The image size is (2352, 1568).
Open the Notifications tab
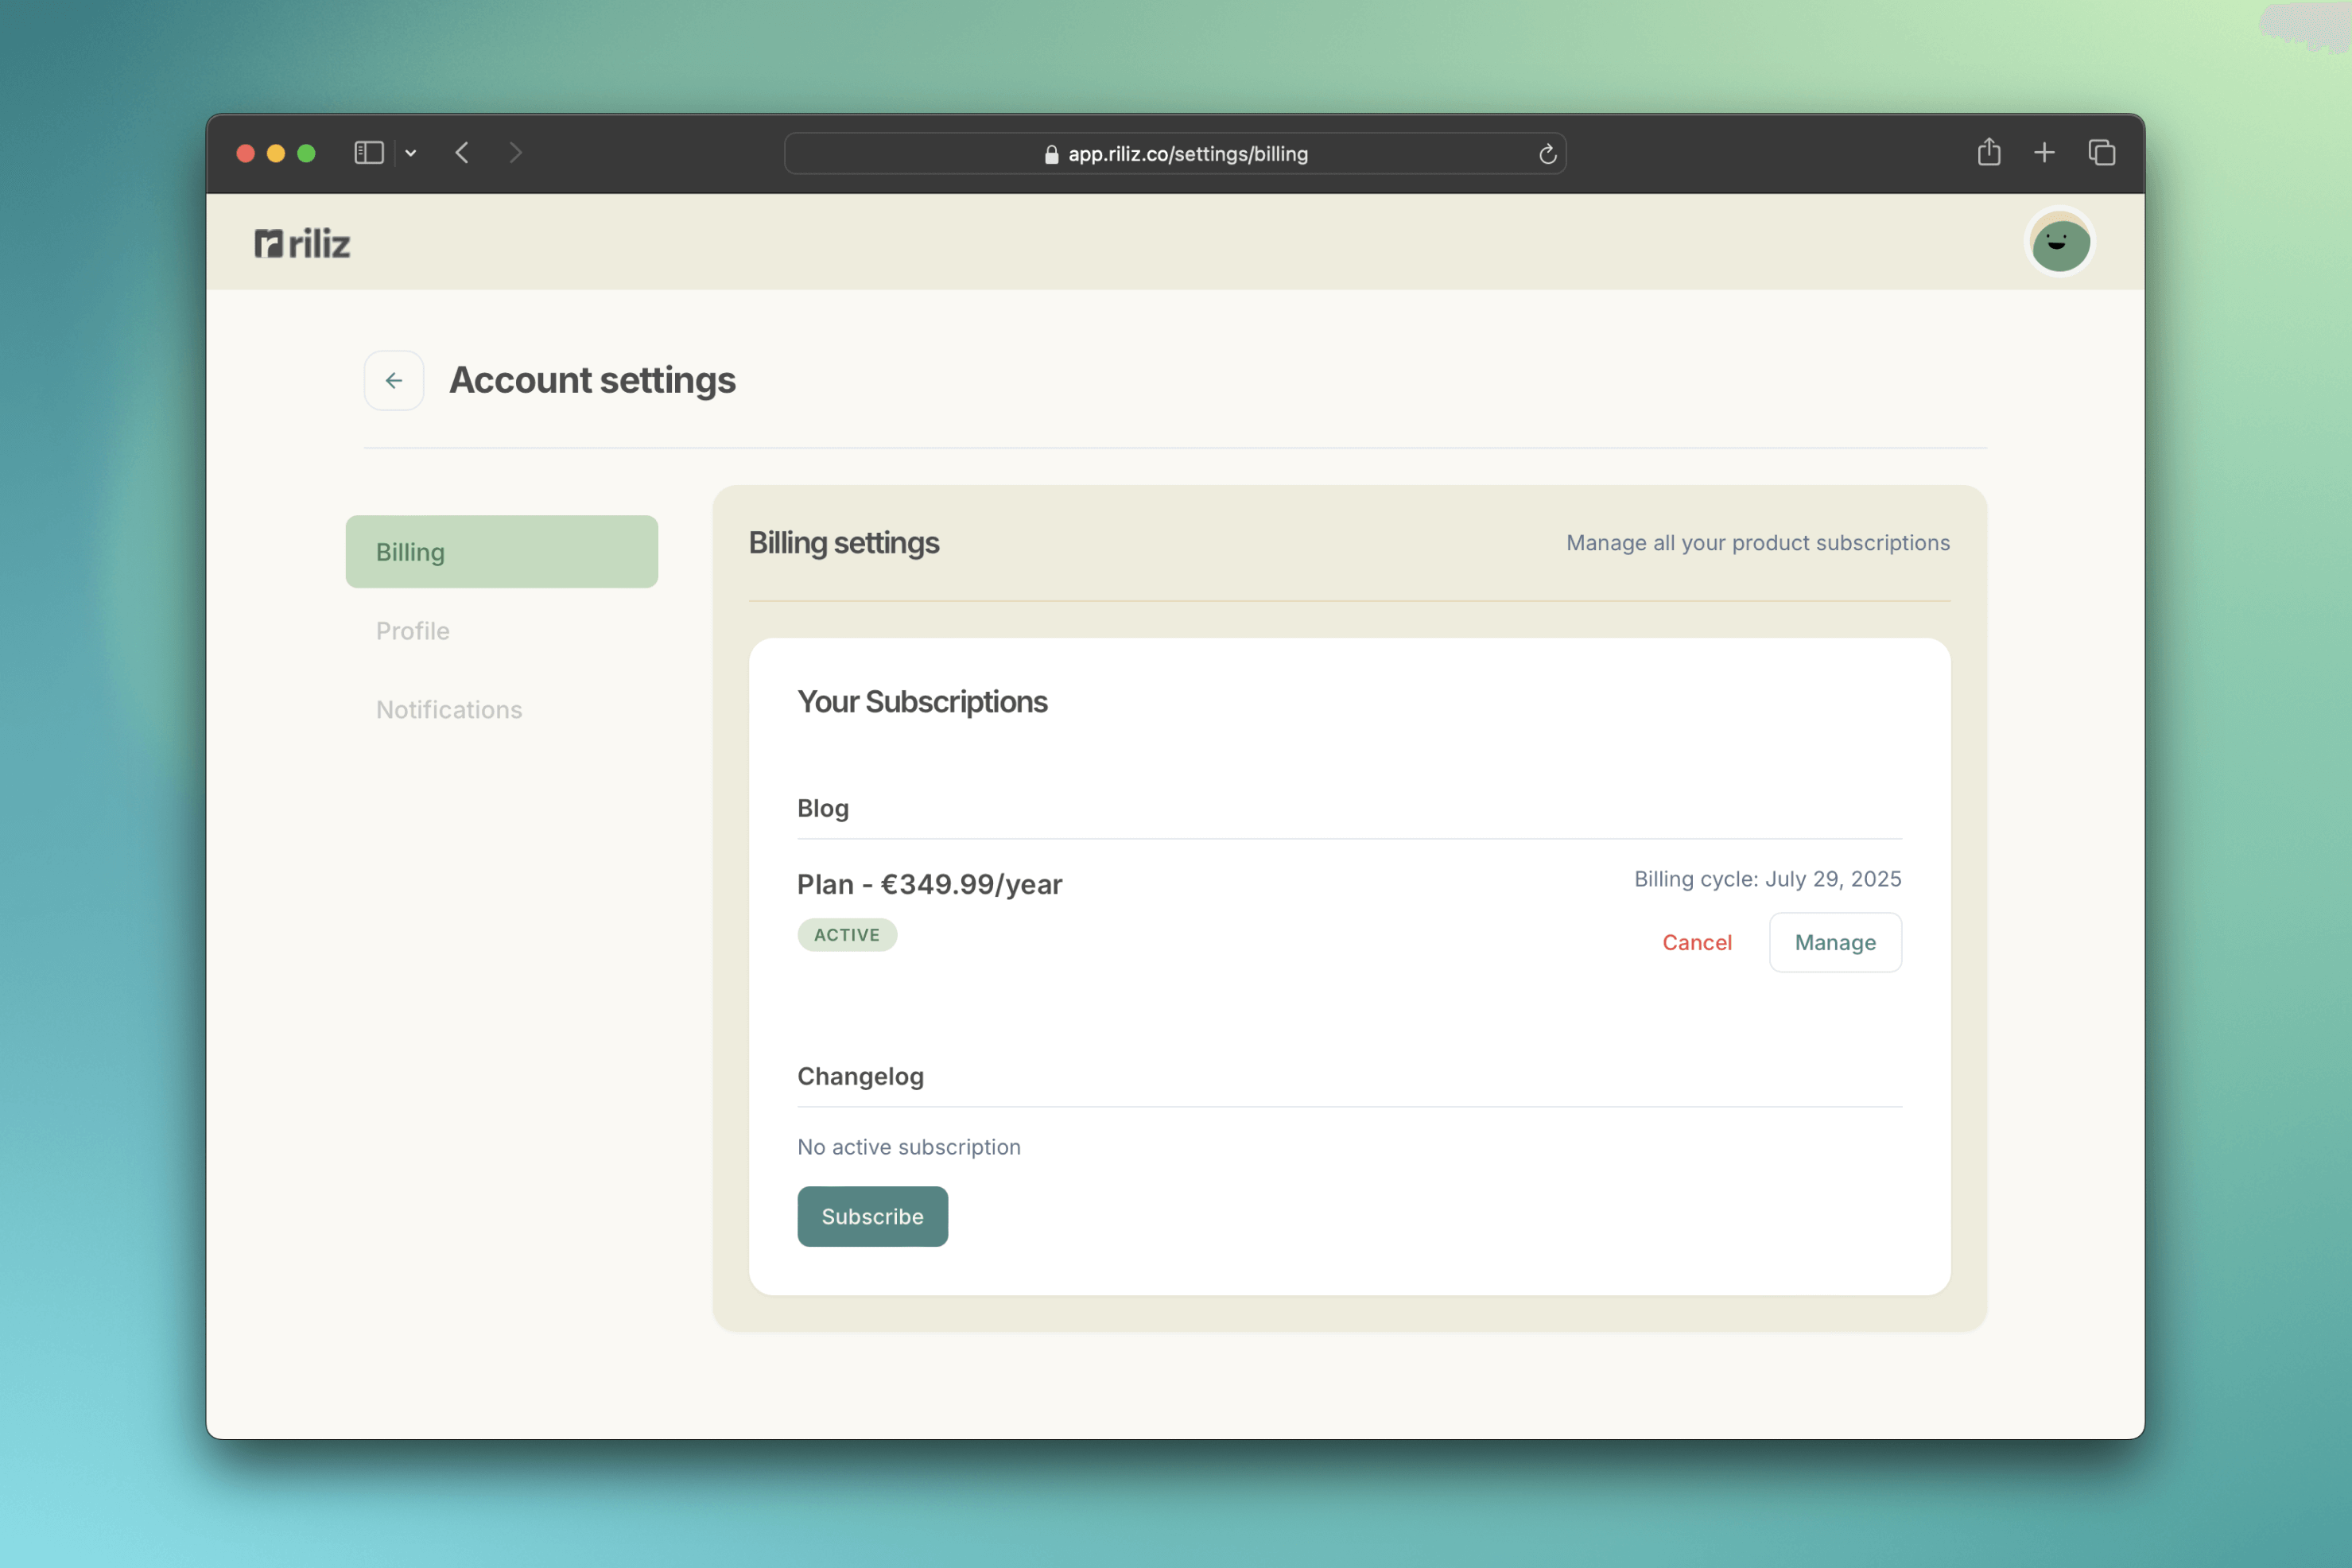point(449,709)
